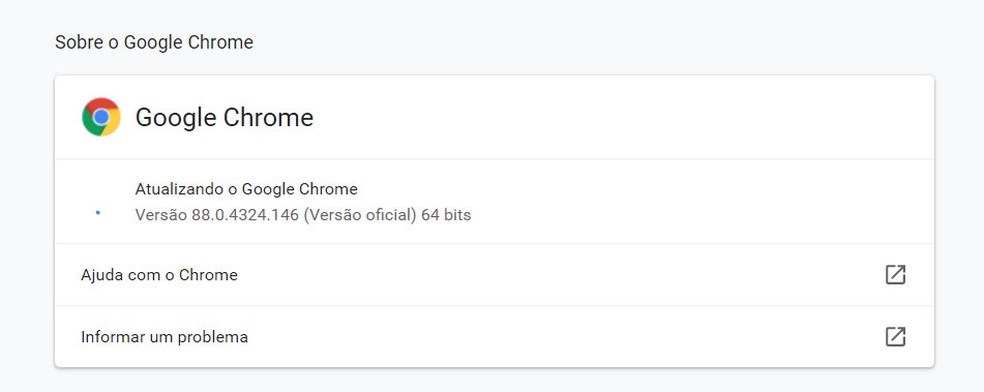Click the word Versão at line start
Viewport: 984px width, 392px height.
click(161, 215)
